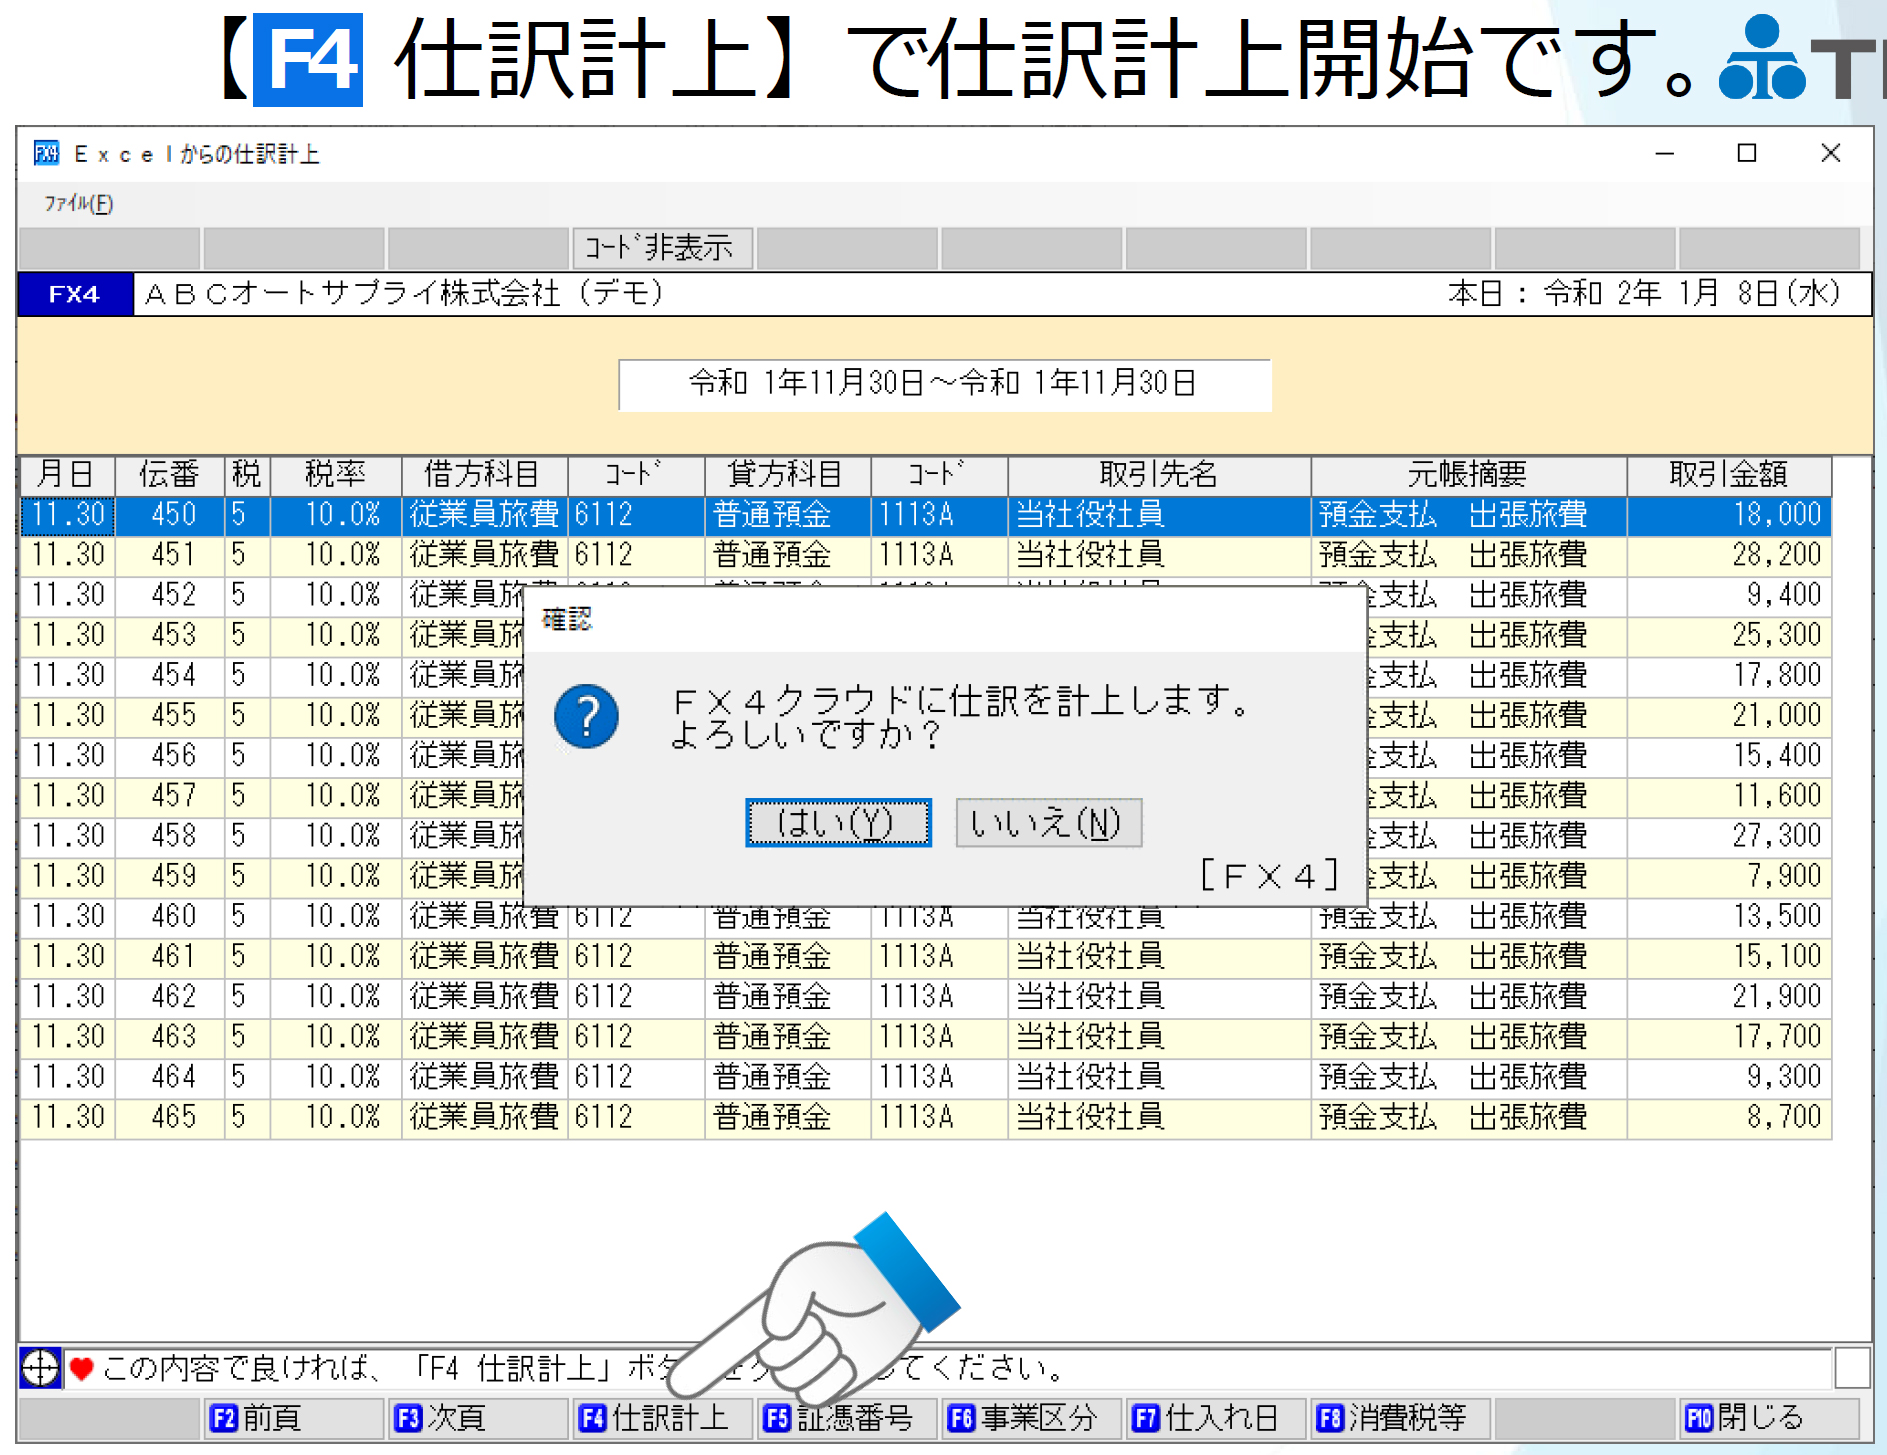Image resolution: width=1887 pixels, height=1455 pixels.
Task: Click the F5 証憑番号 function key button
Action: 849,1417
